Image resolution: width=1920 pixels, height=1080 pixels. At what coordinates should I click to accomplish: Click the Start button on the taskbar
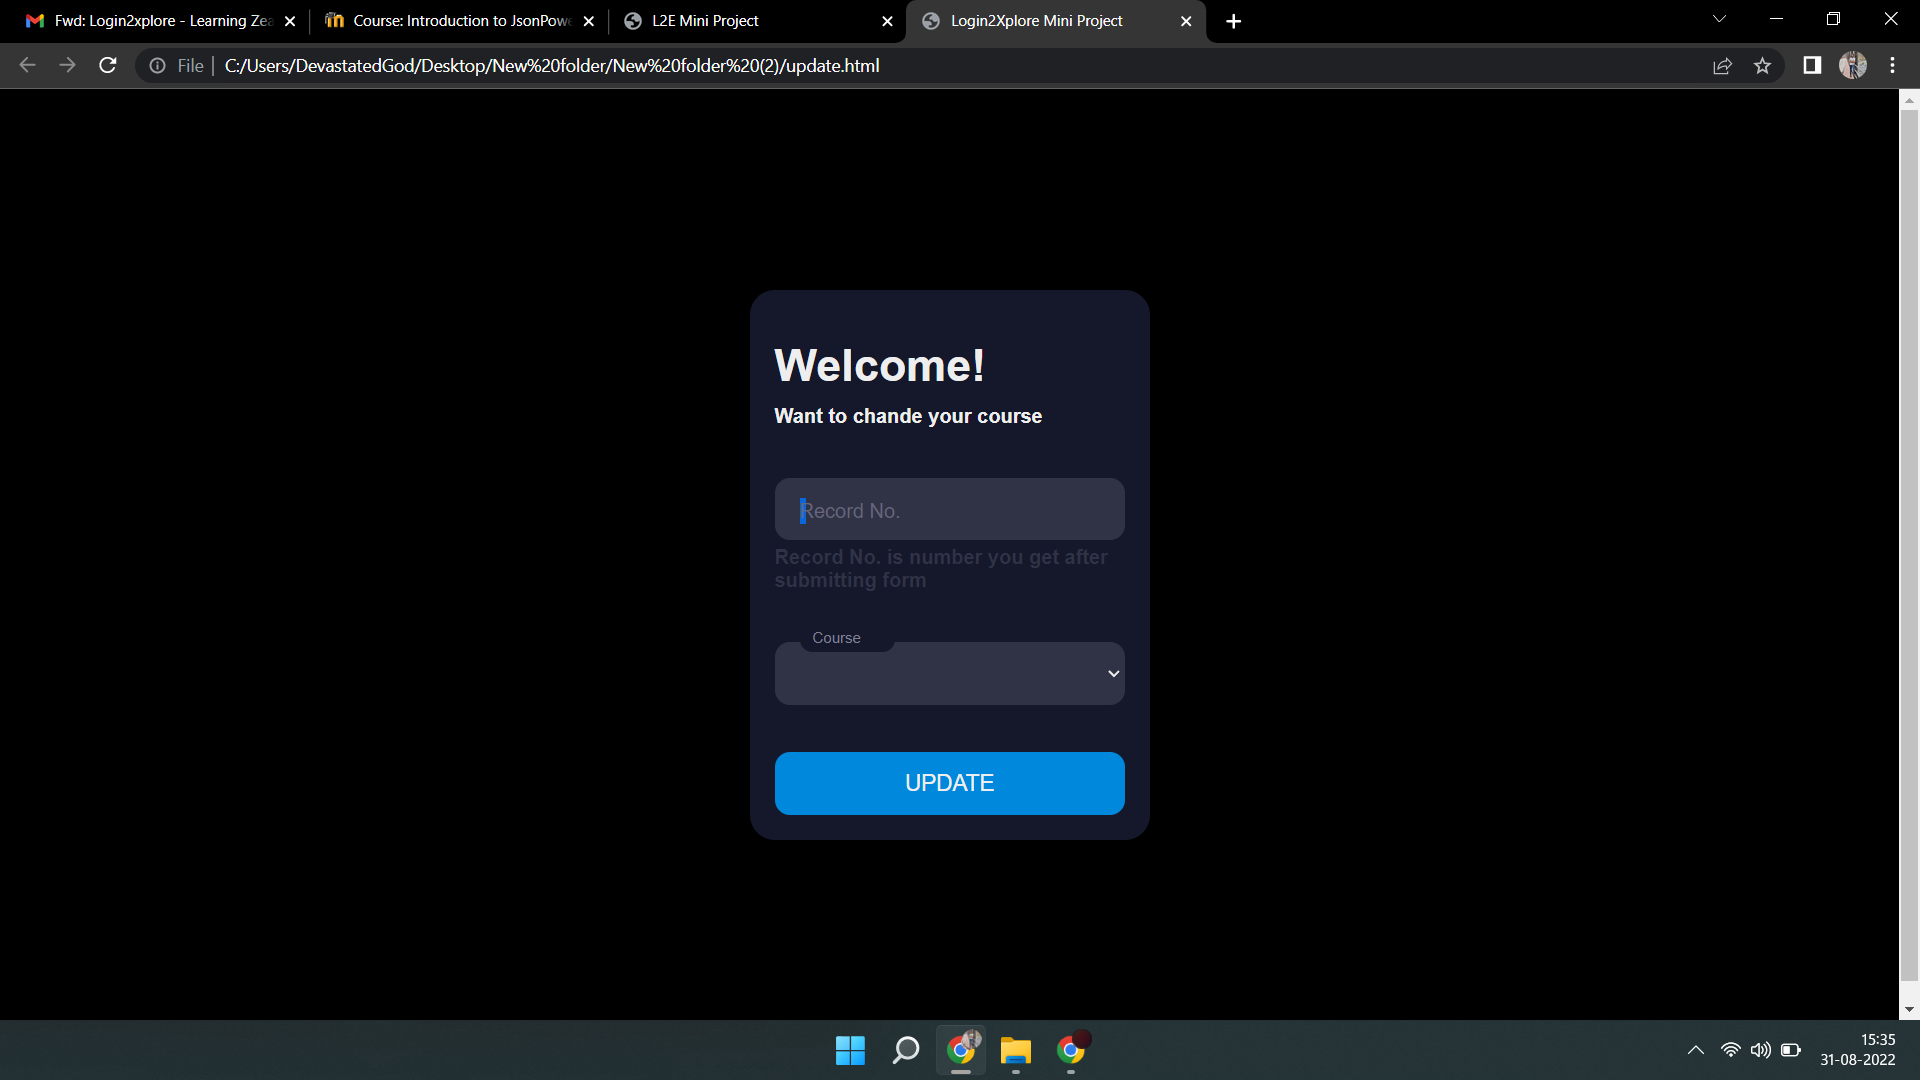(849, 1050)
